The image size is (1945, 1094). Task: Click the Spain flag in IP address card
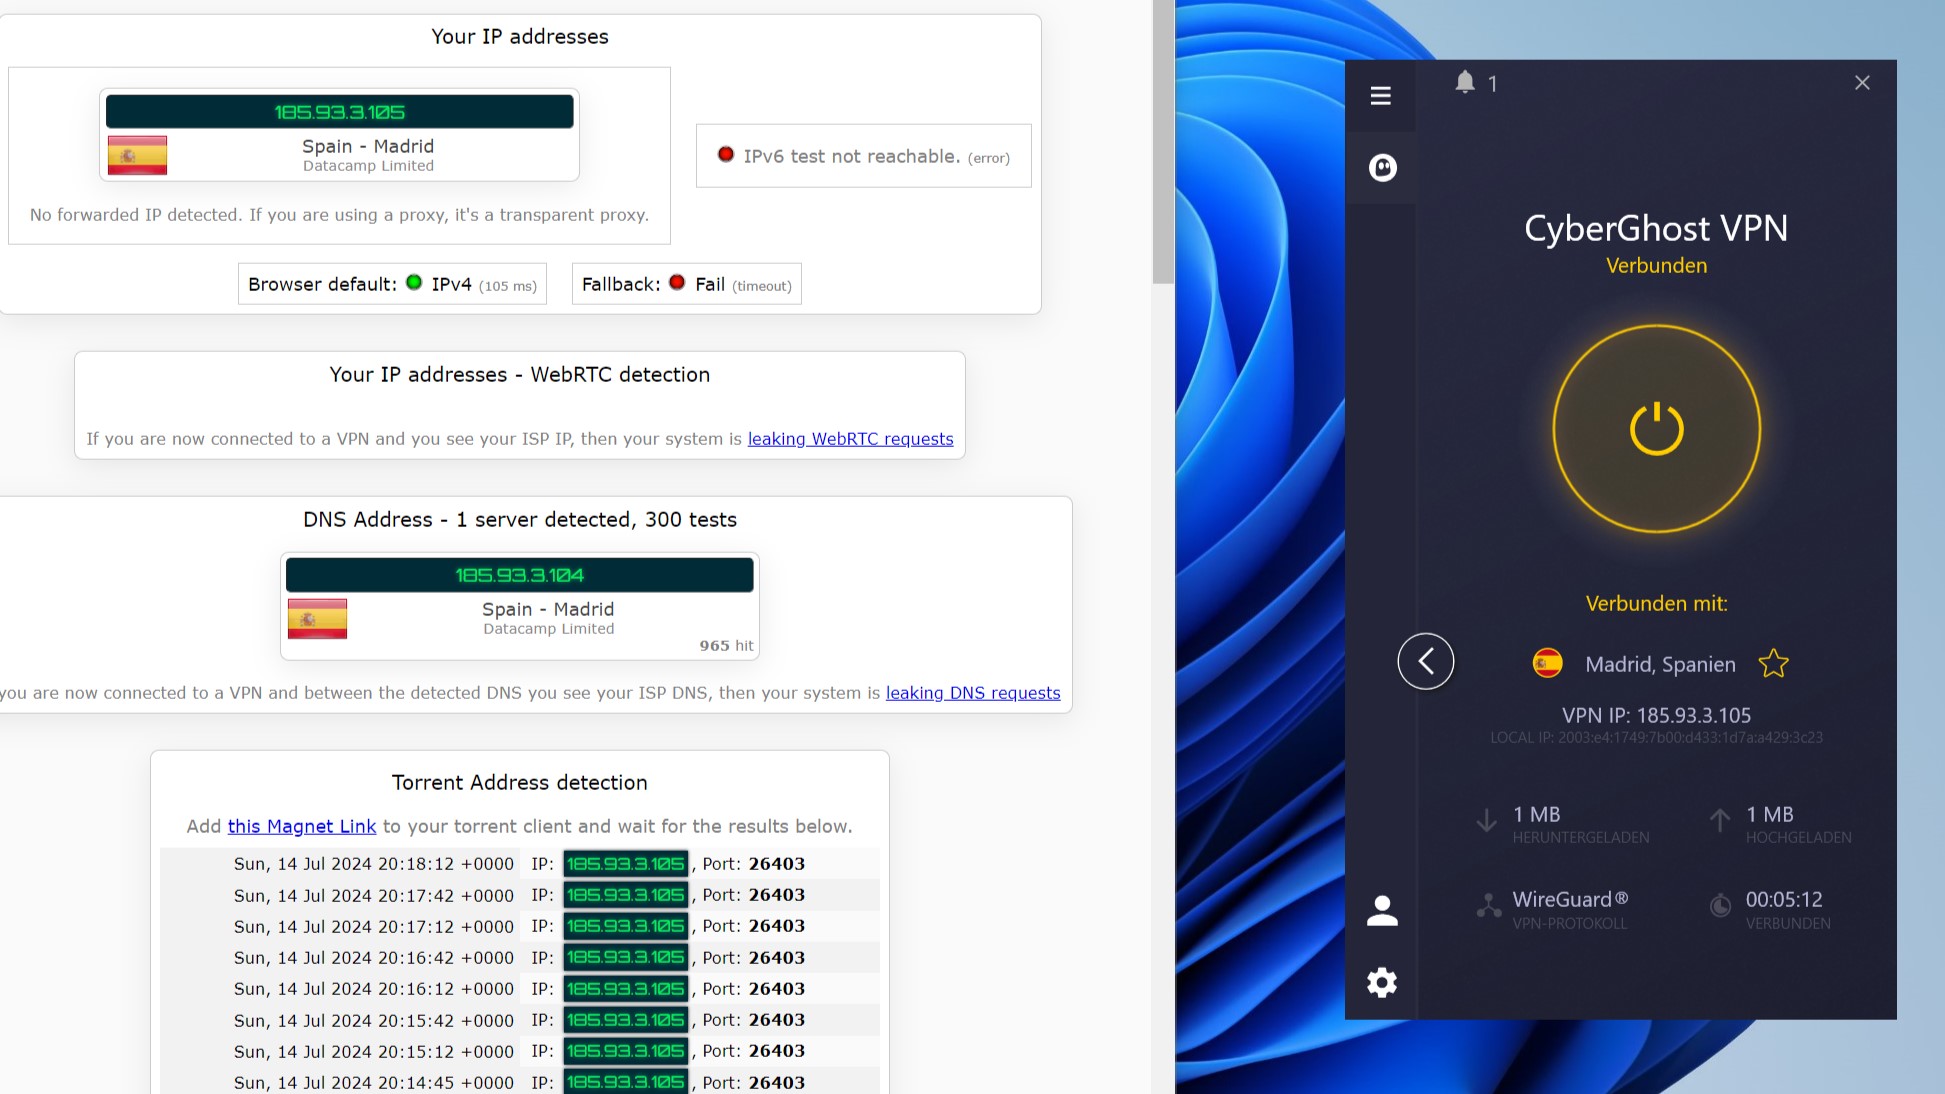coord(137,155)
